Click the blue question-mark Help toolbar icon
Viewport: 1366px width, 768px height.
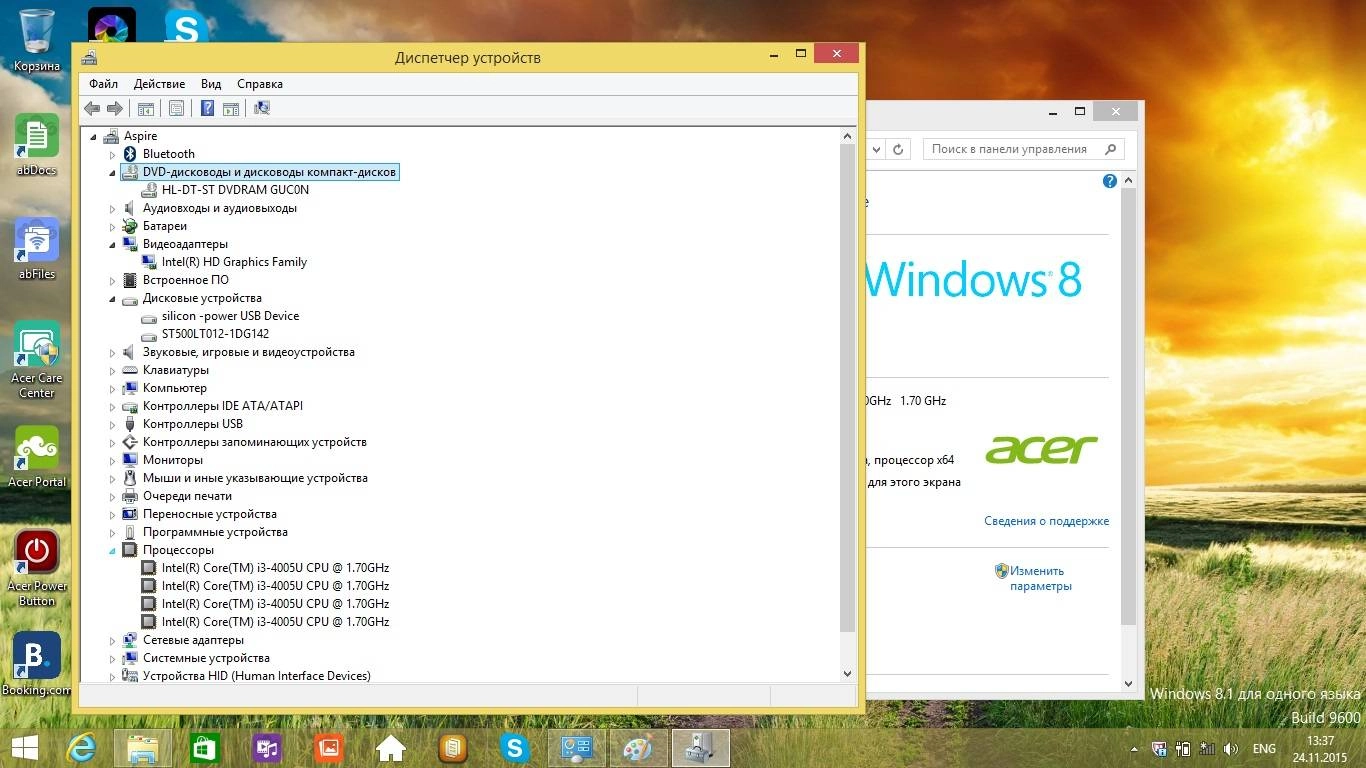(207, 108)
